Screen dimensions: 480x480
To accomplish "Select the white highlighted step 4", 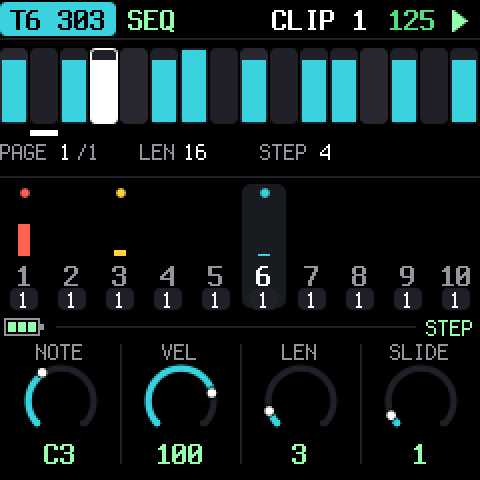I will tap(104, 86).
